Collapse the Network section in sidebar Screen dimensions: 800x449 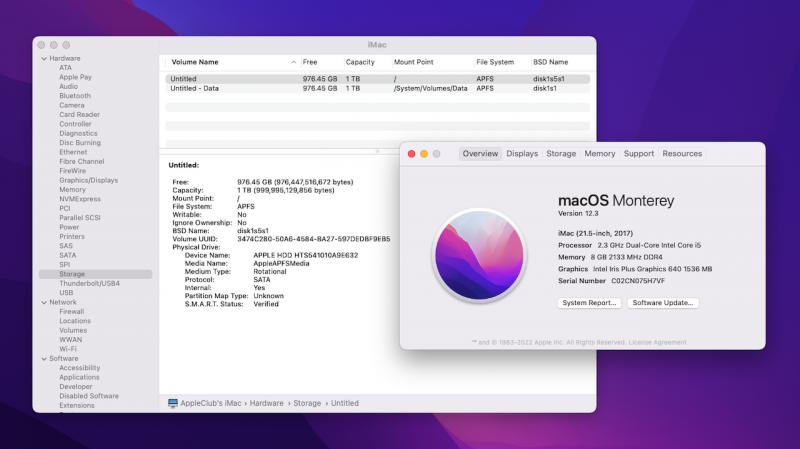[x=44, y=303]
